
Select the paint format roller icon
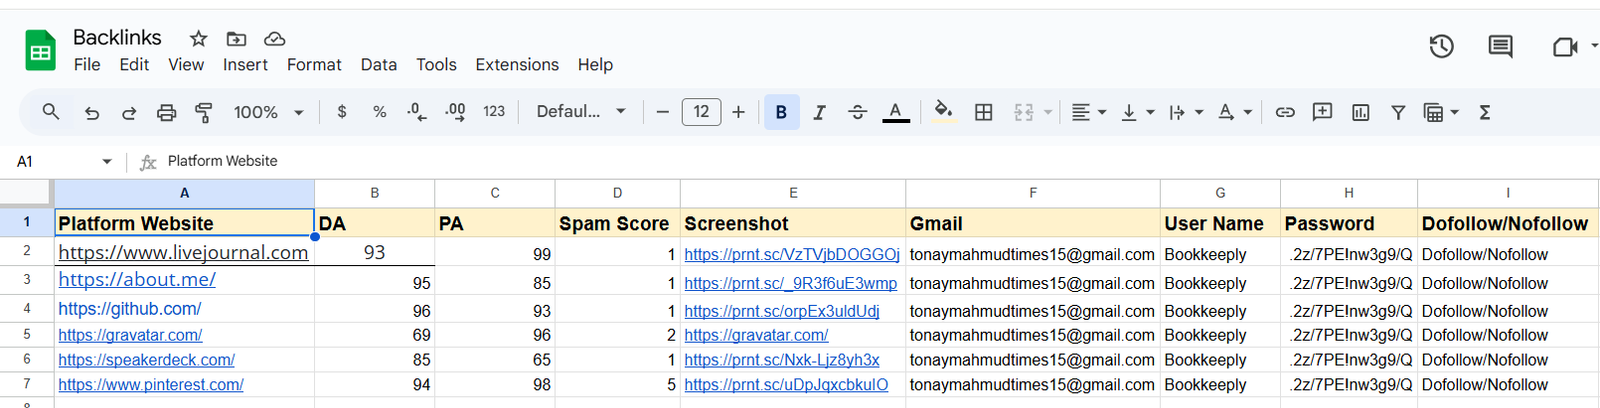[203, 113]
